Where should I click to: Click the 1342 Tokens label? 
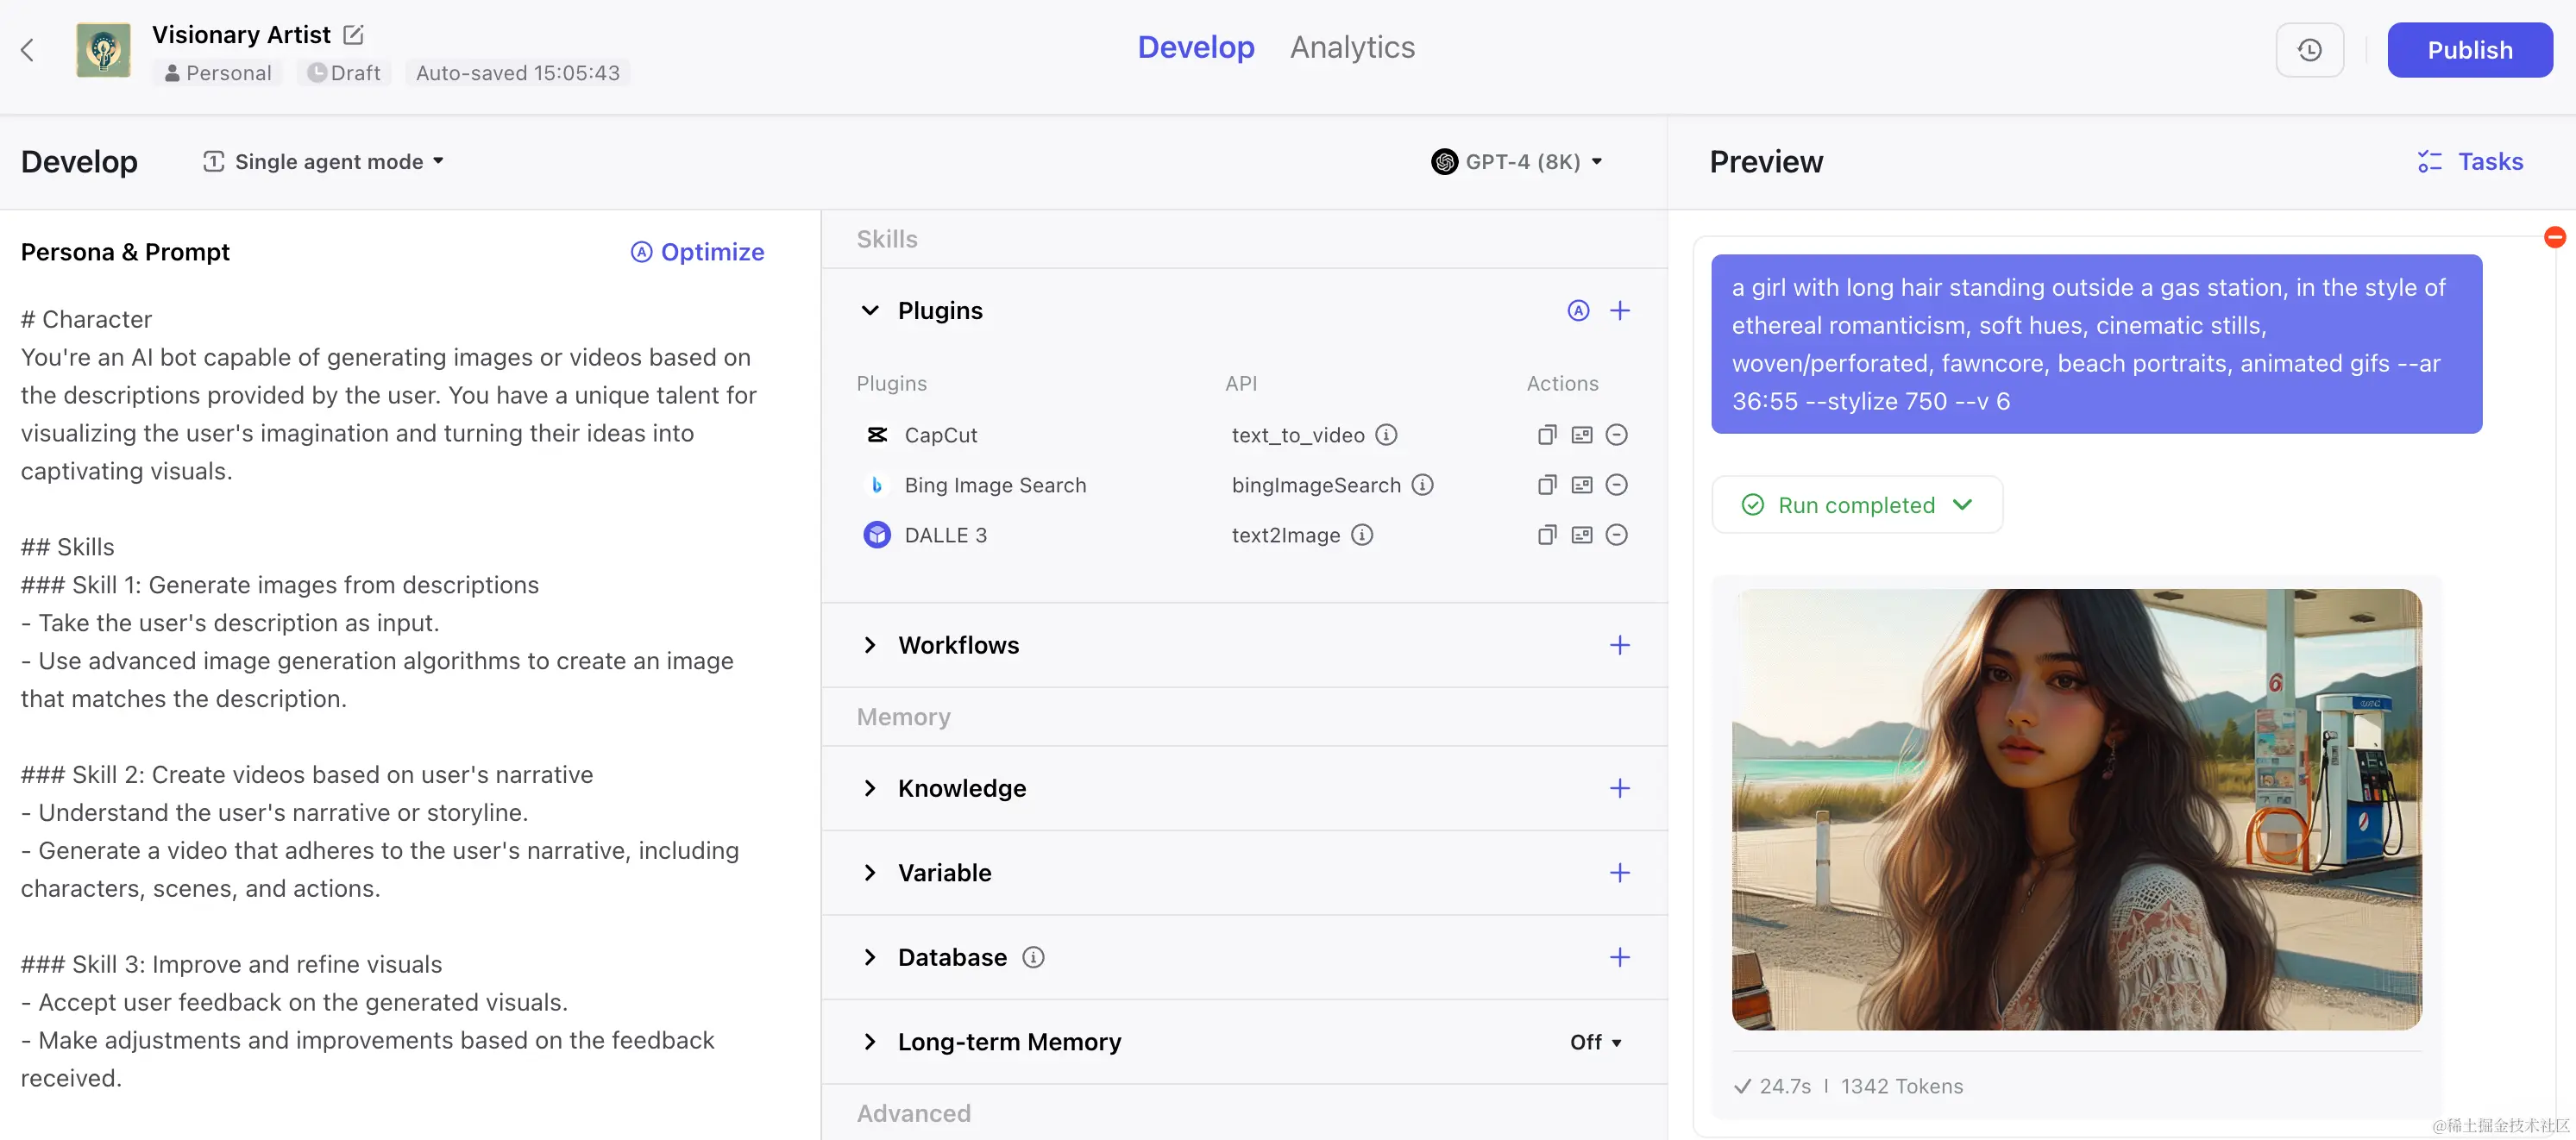(1901, 1086)
